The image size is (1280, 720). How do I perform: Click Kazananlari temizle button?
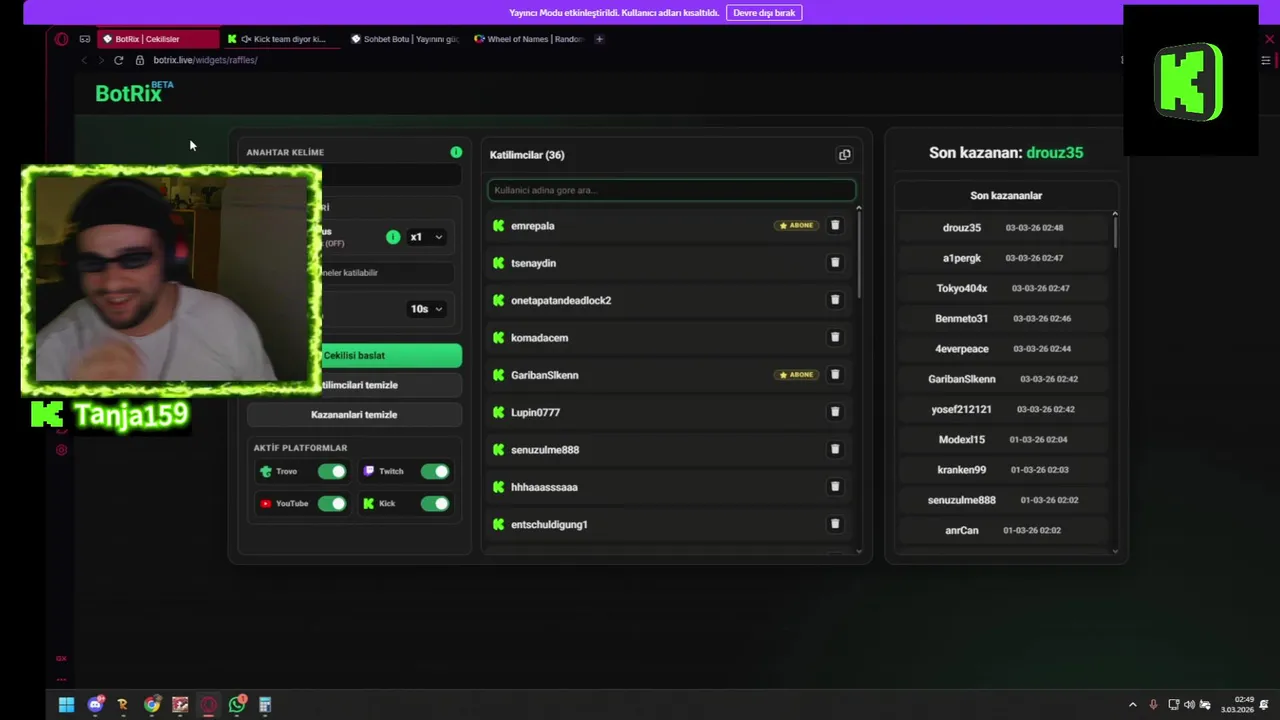[354, 414]
